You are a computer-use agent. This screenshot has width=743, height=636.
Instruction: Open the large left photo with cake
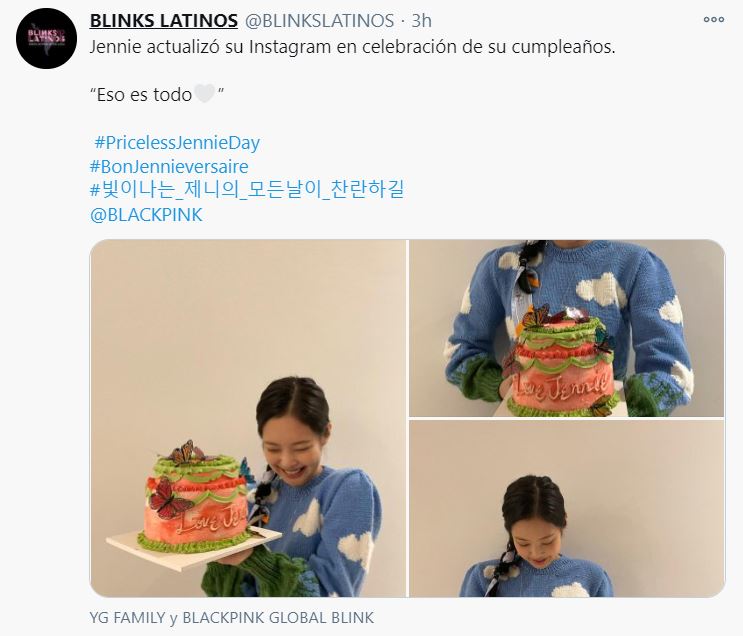point(248,418)
